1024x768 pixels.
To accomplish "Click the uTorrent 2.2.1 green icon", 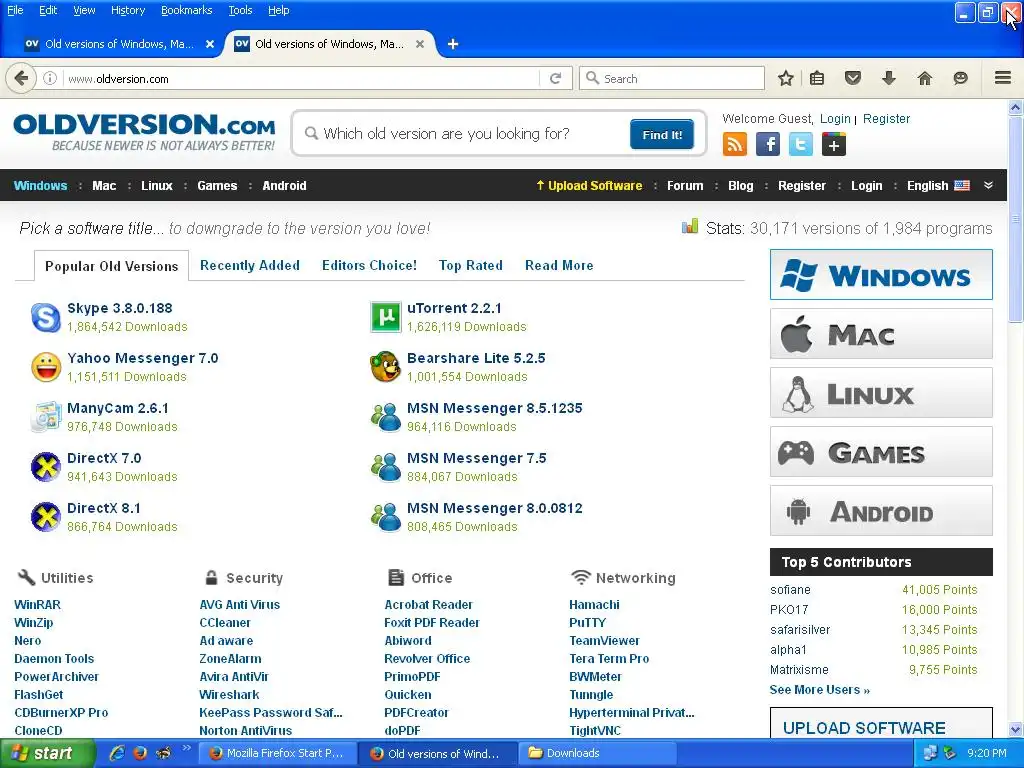I will (385, 317).
